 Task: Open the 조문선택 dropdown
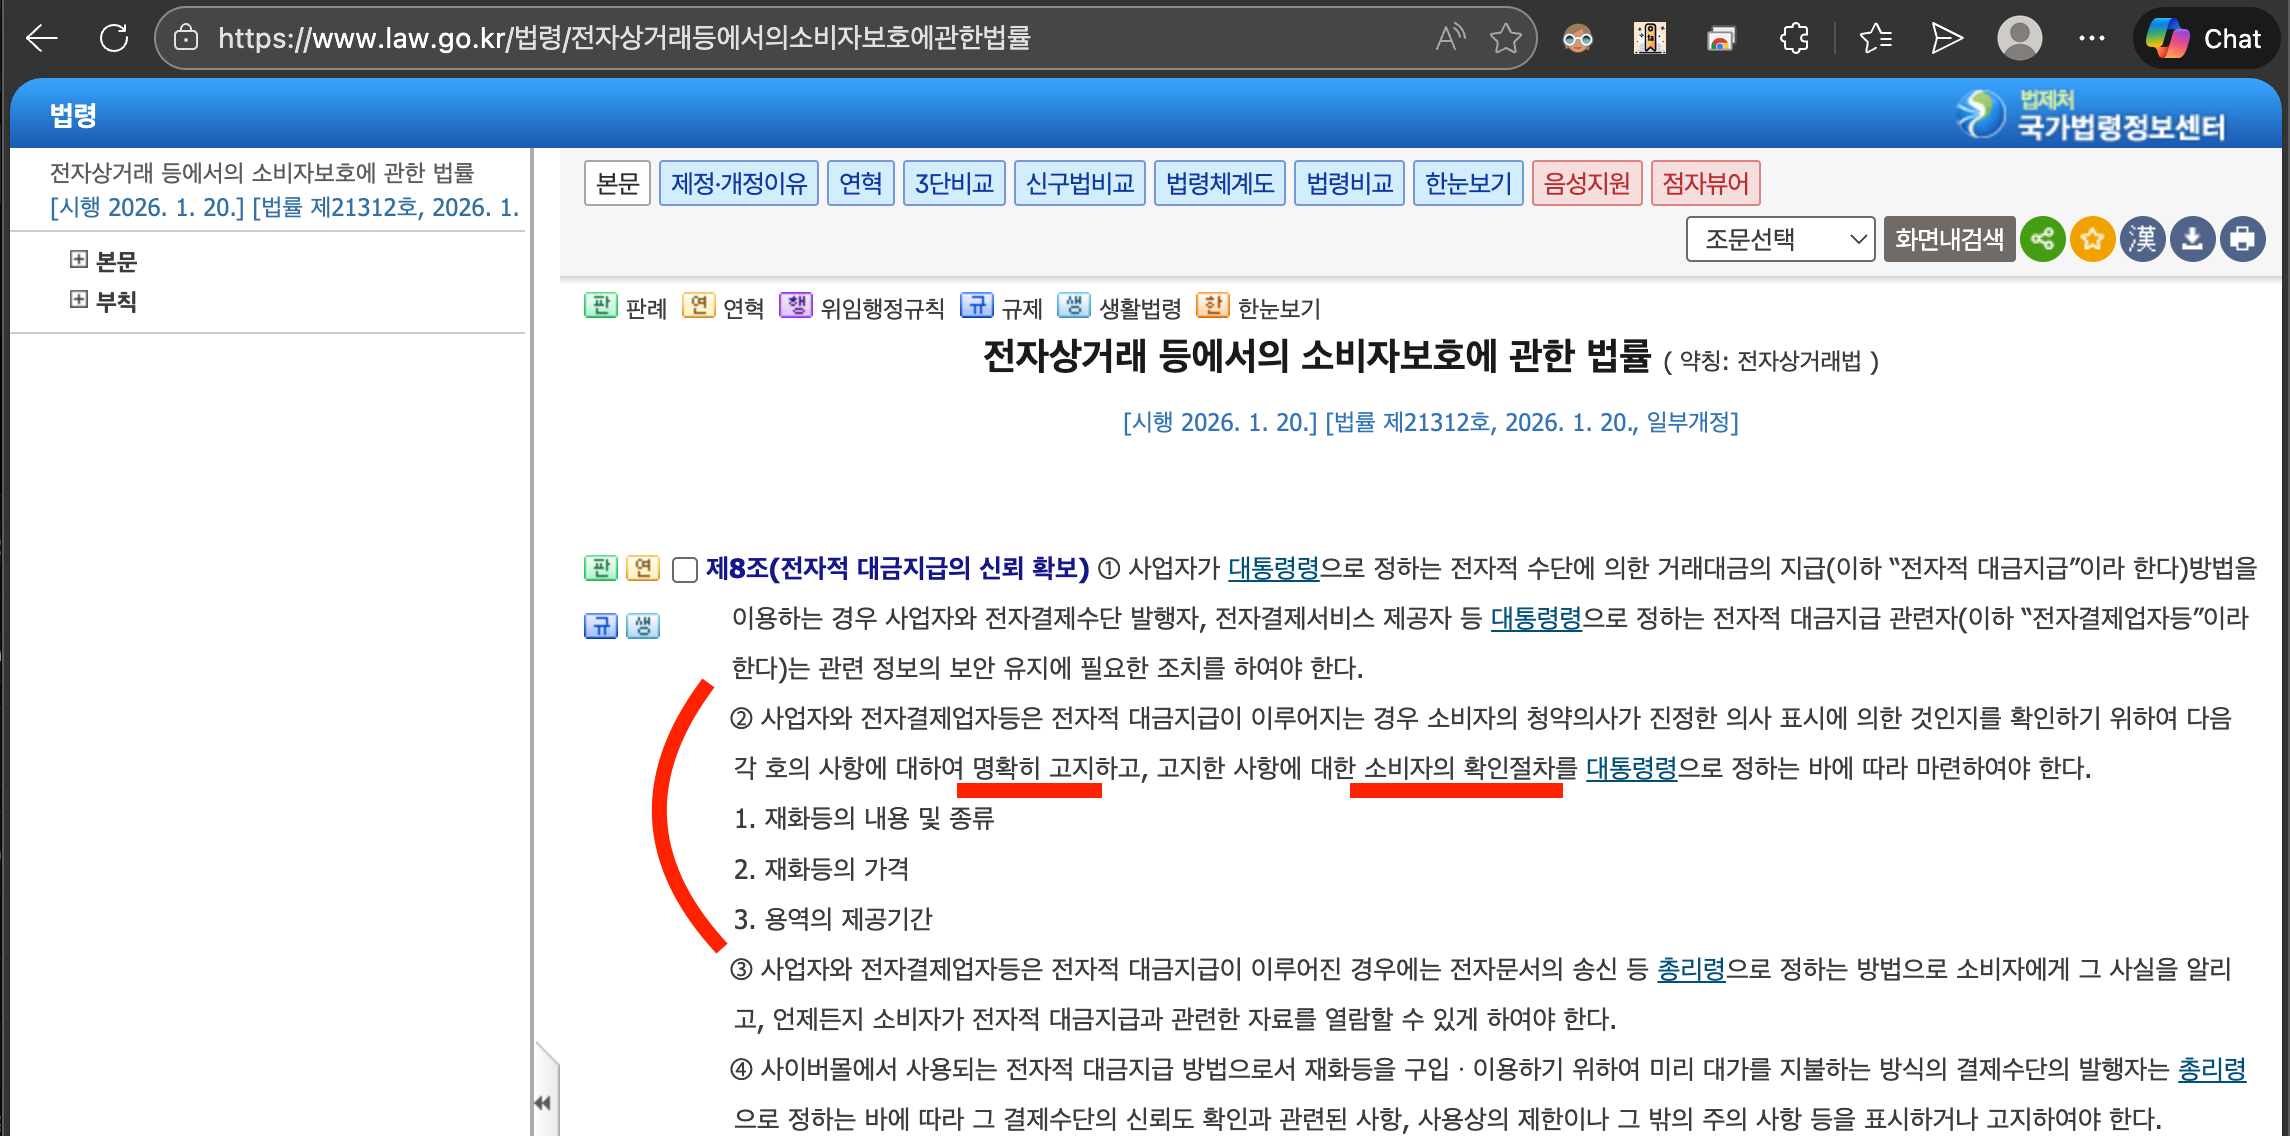(1779, 239)
